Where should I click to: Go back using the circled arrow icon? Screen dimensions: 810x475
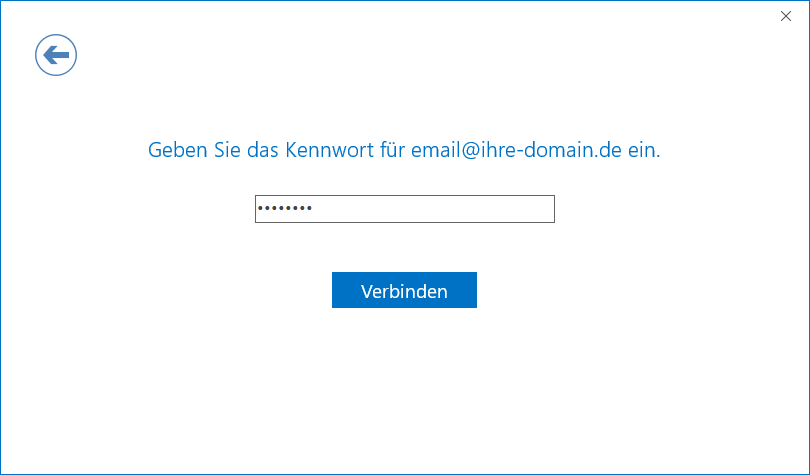point(56,55)
